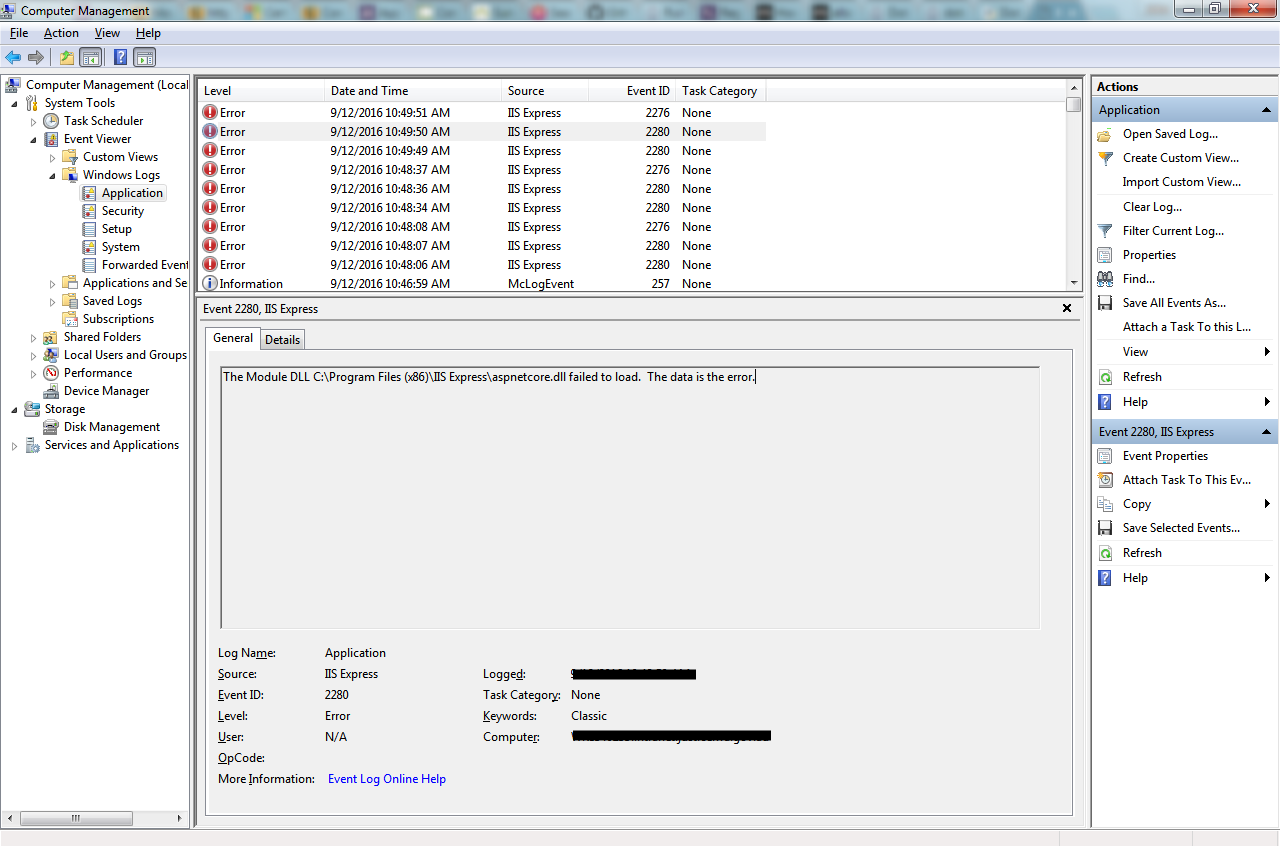Sort events by Event ID column
The height and width of the screenshot is (846, 1280).
[632, 91]
